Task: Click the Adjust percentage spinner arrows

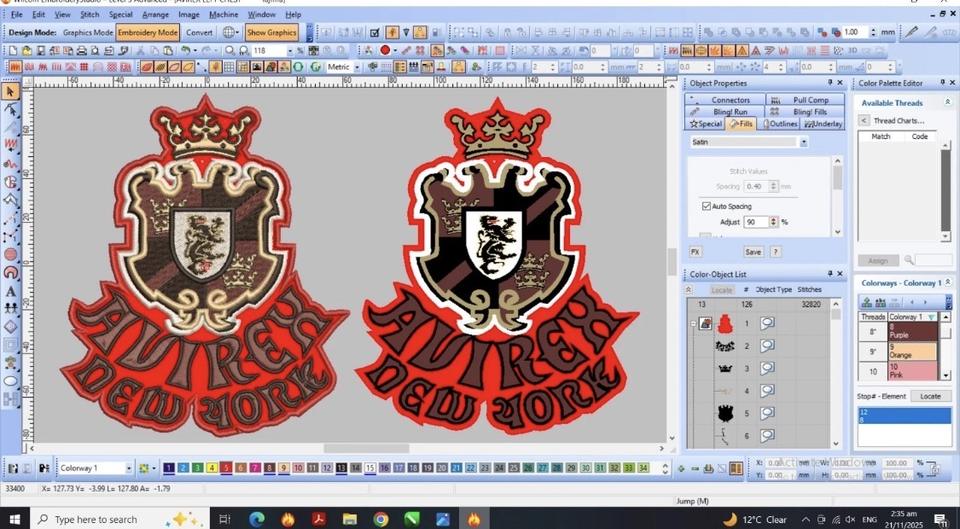Action: click(x=773, y=222)
